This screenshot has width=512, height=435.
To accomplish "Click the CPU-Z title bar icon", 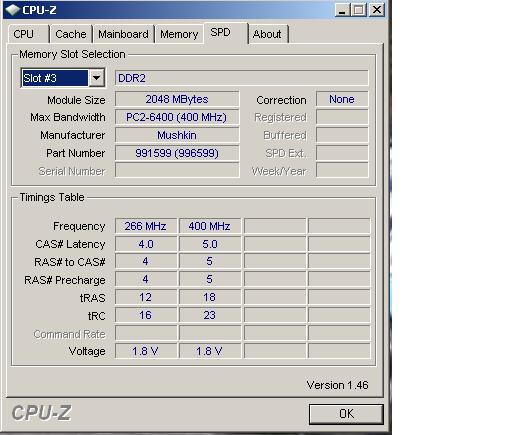I will click(13, 10).
